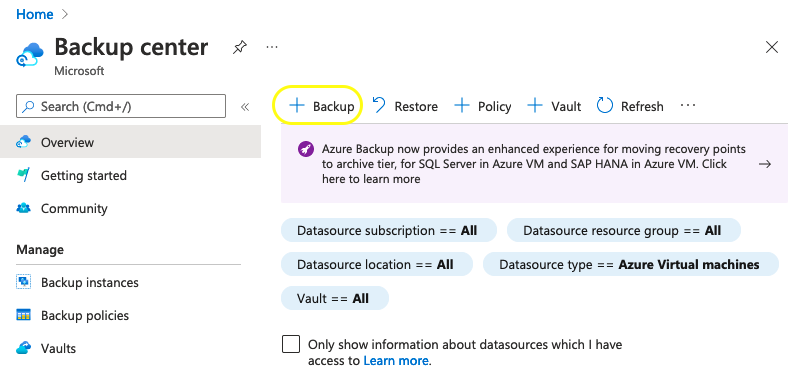Open toolbar overflow ellipsis after Refresh
Screen dimensions: 796x381
tap(688, 106)
